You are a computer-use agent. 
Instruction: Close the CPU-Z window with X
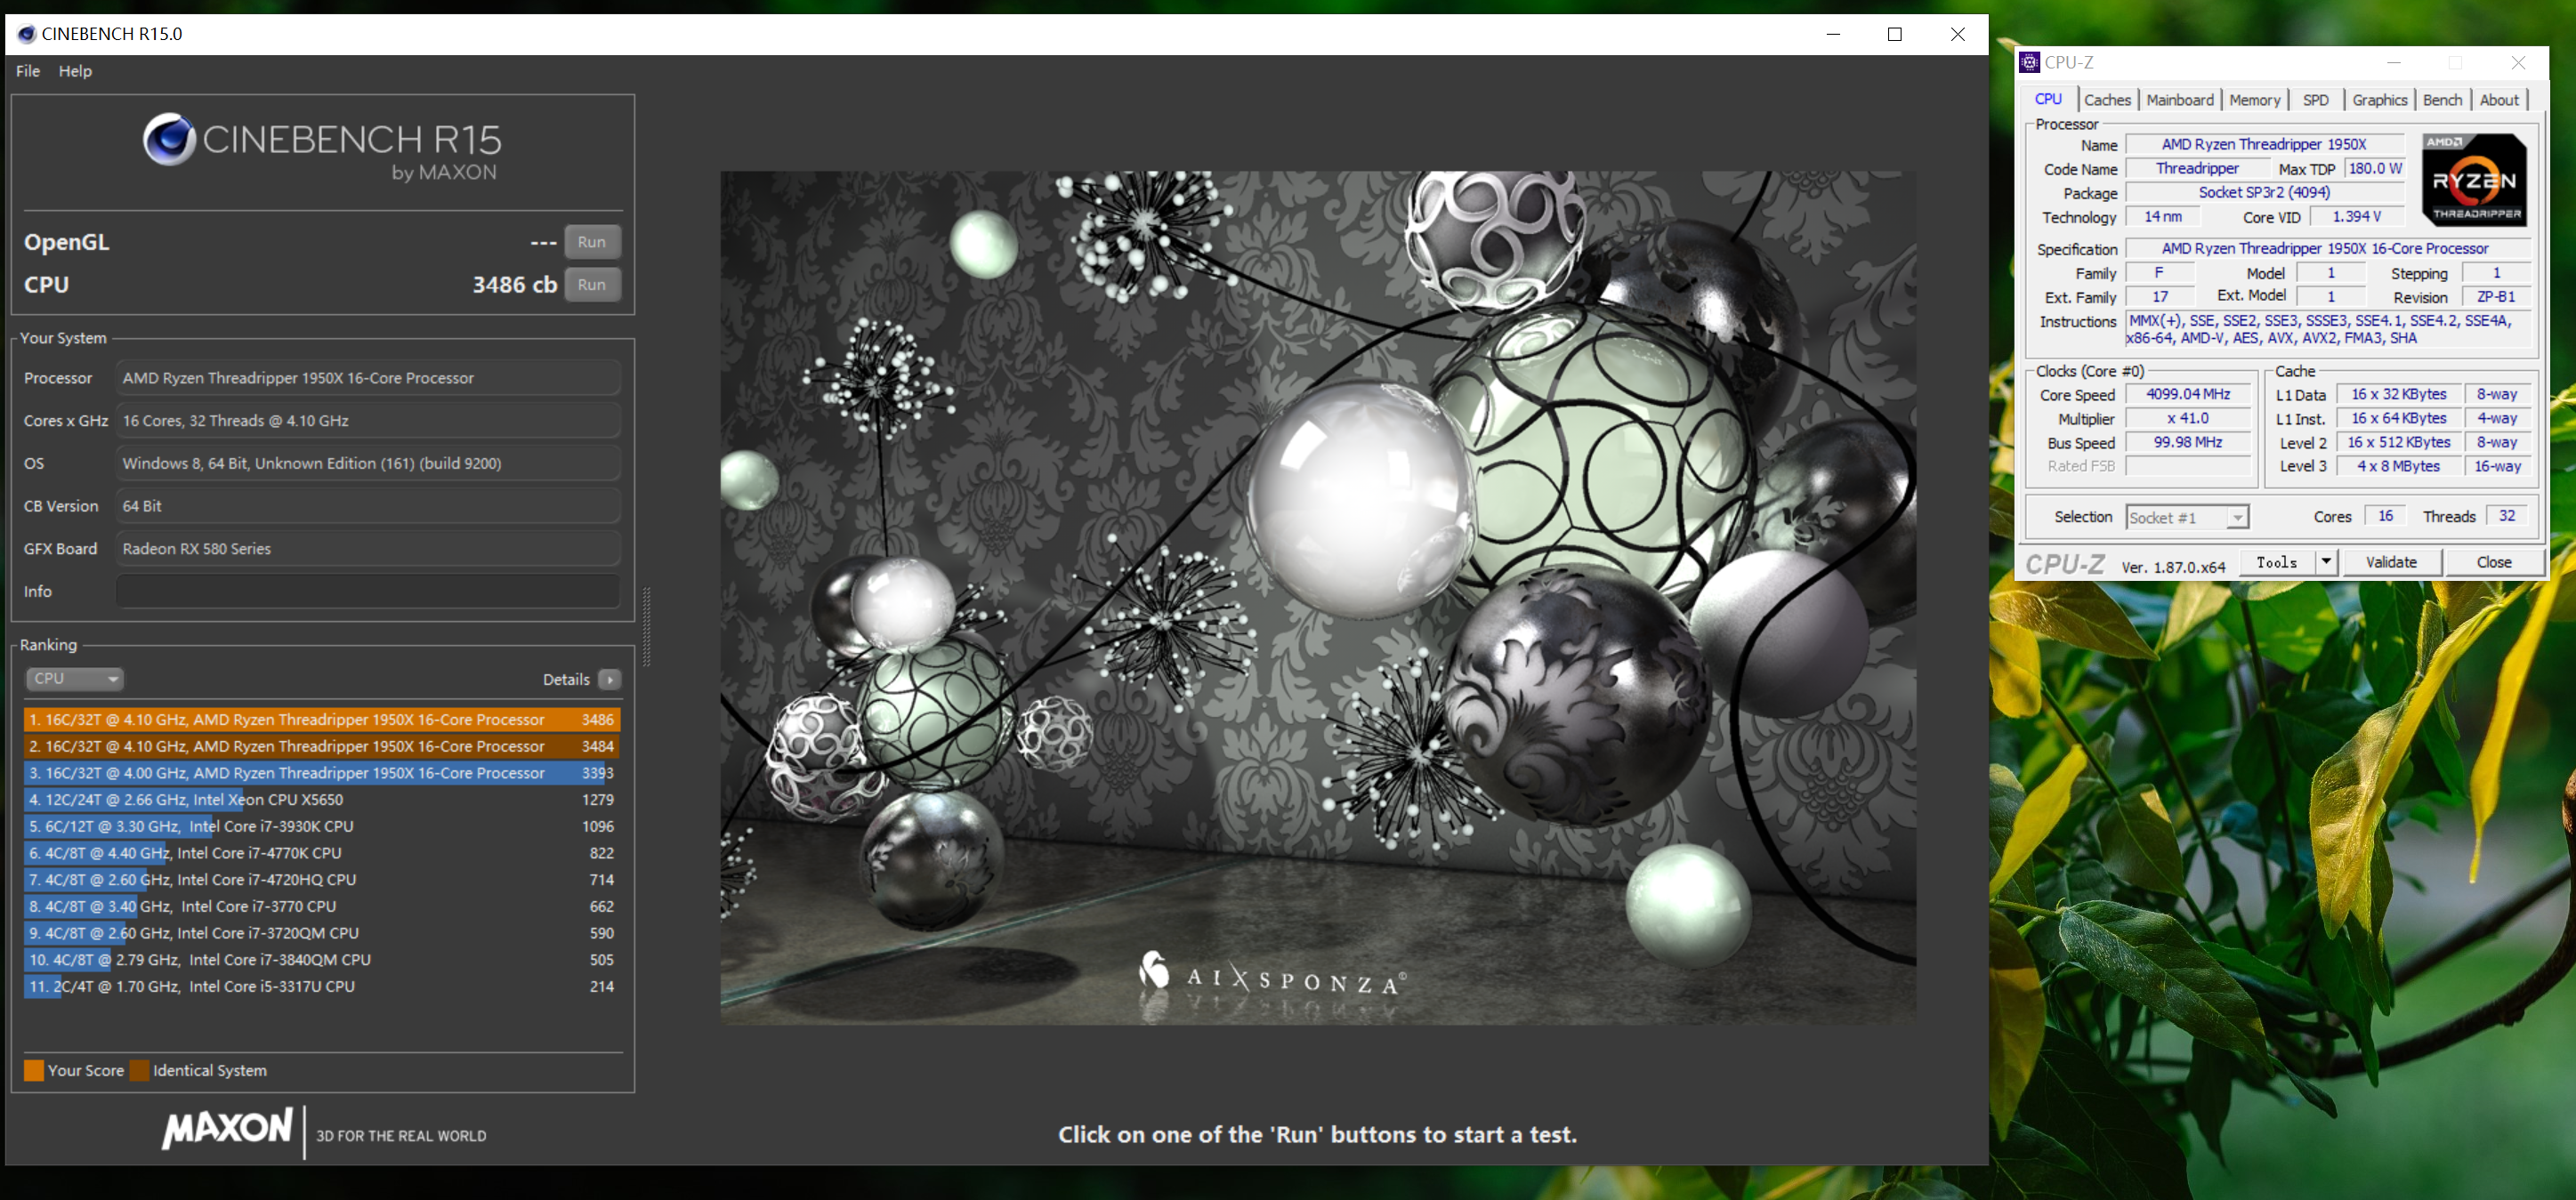point(2518,62)
